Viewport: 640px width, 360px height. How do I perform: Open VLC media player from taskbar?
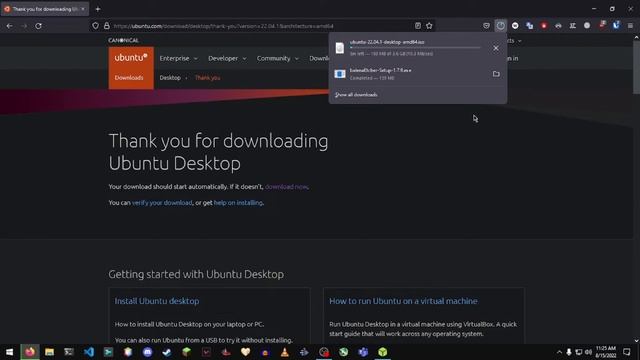click(x=284, y=352)
